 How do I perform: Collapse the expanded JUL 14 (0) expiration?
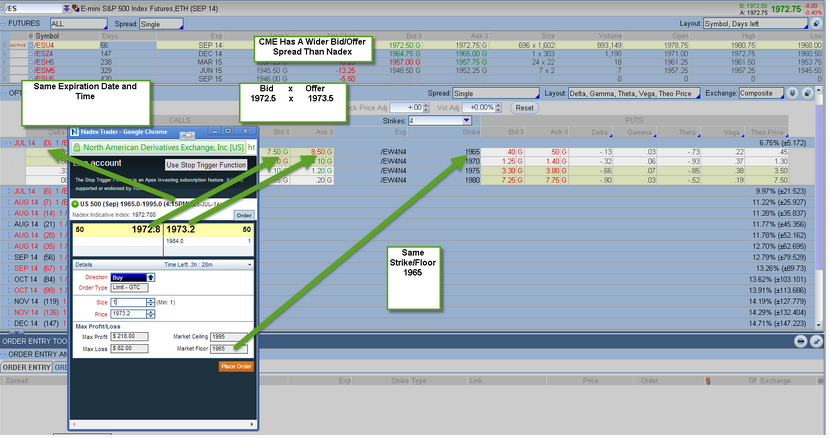(x=8, y=143)
